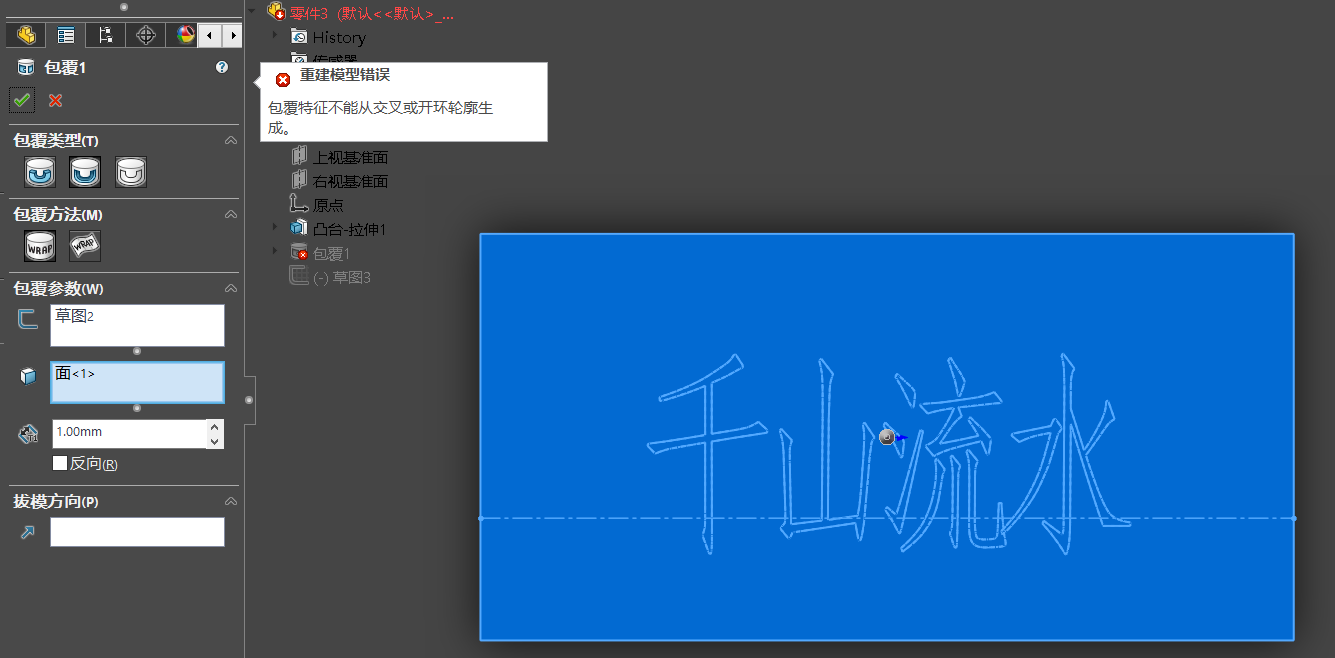Select the 零件3 root node in tree

click(x=371, y=14)
